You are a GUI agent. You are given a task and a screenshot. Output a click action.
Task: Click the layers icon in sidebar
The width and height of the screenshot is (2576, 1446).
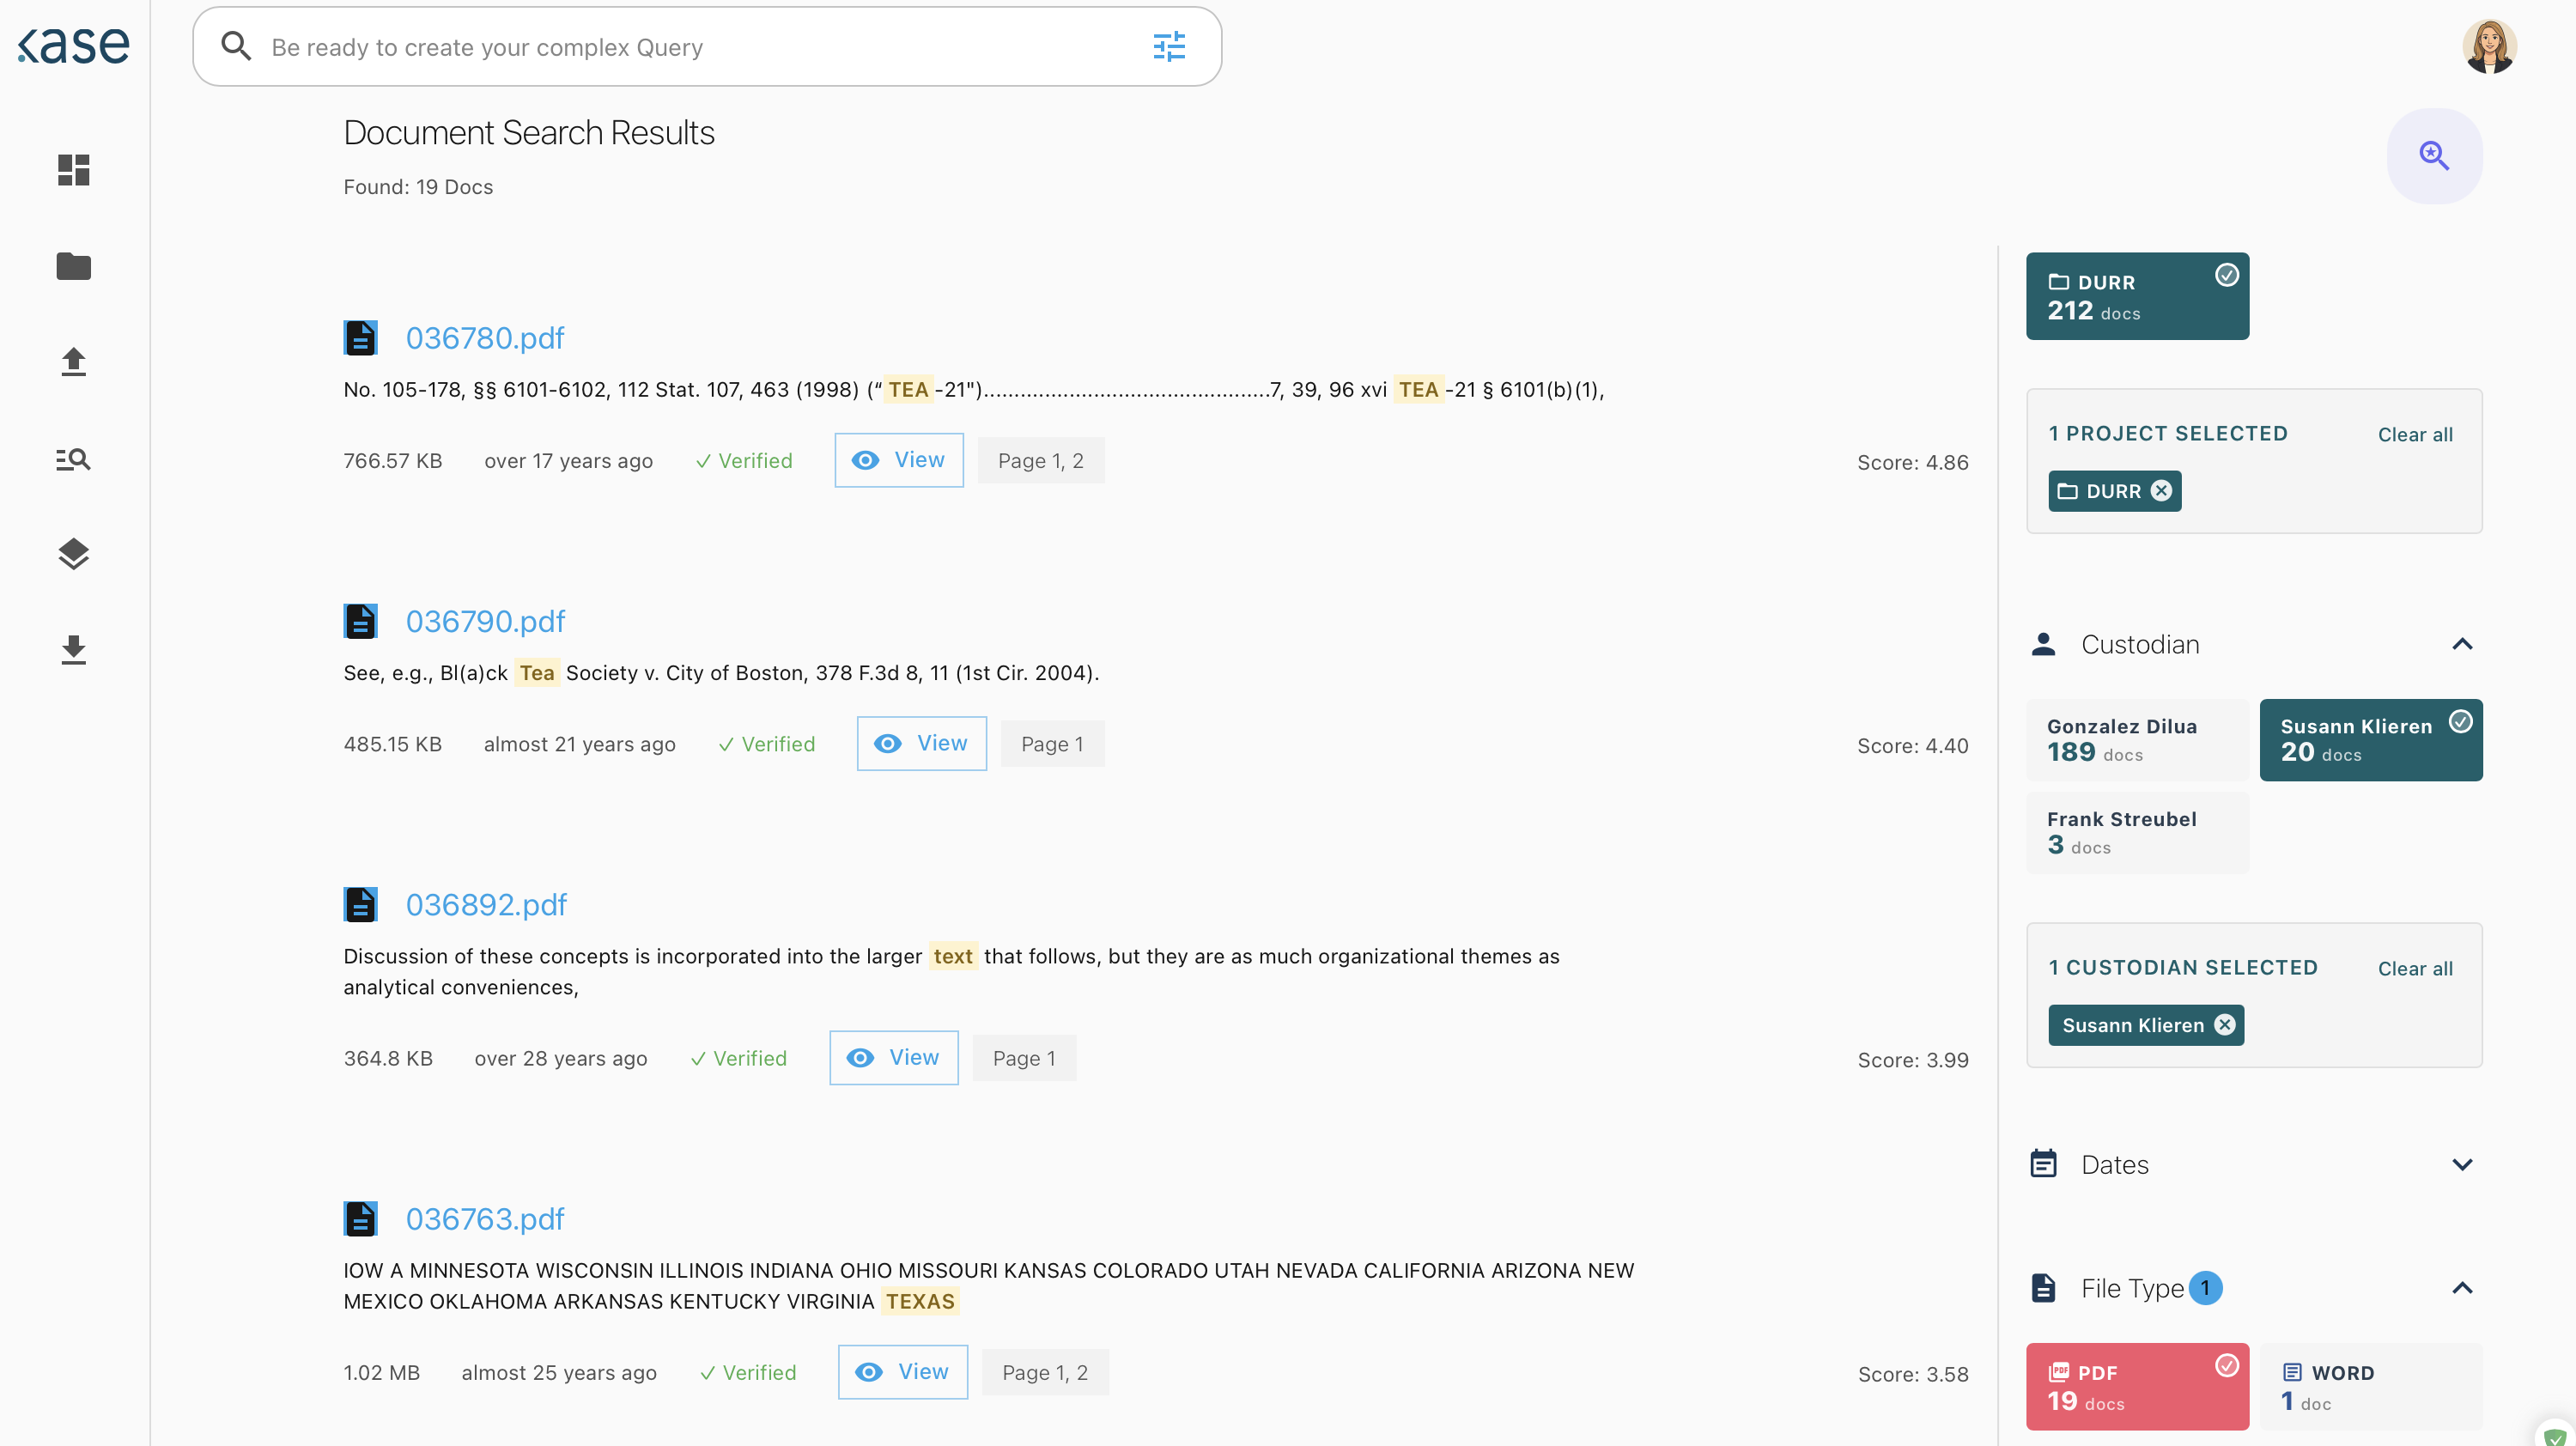click(x=73, y=554)
